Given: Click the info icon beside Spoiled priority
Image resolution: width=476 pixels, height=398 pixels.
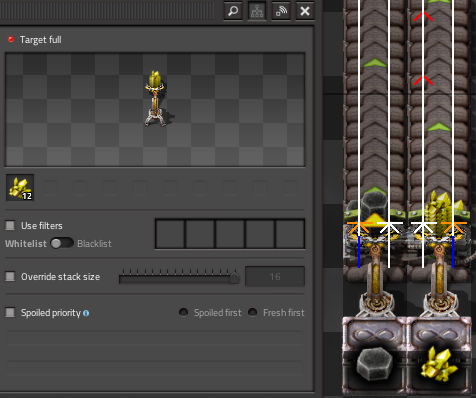Looking at the screenshot, I should coord(86,313).
